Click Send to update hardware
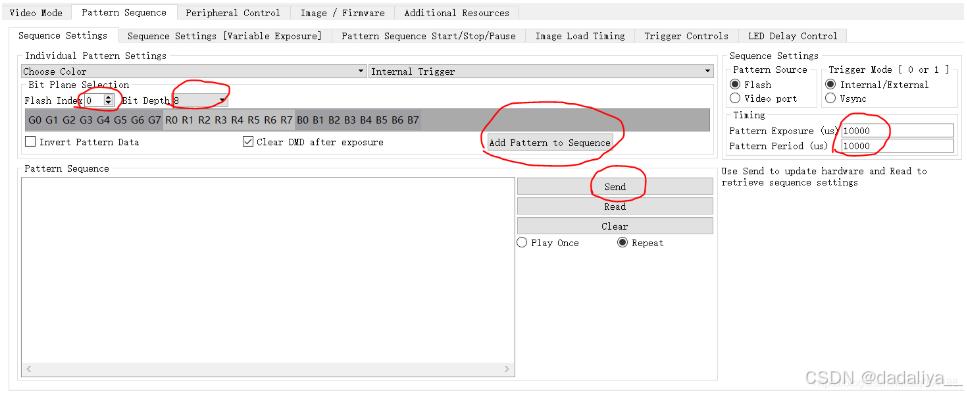Image resolution: width=967 pixels, height=395 pixels. pyautogui.click(x=615, y=186)
